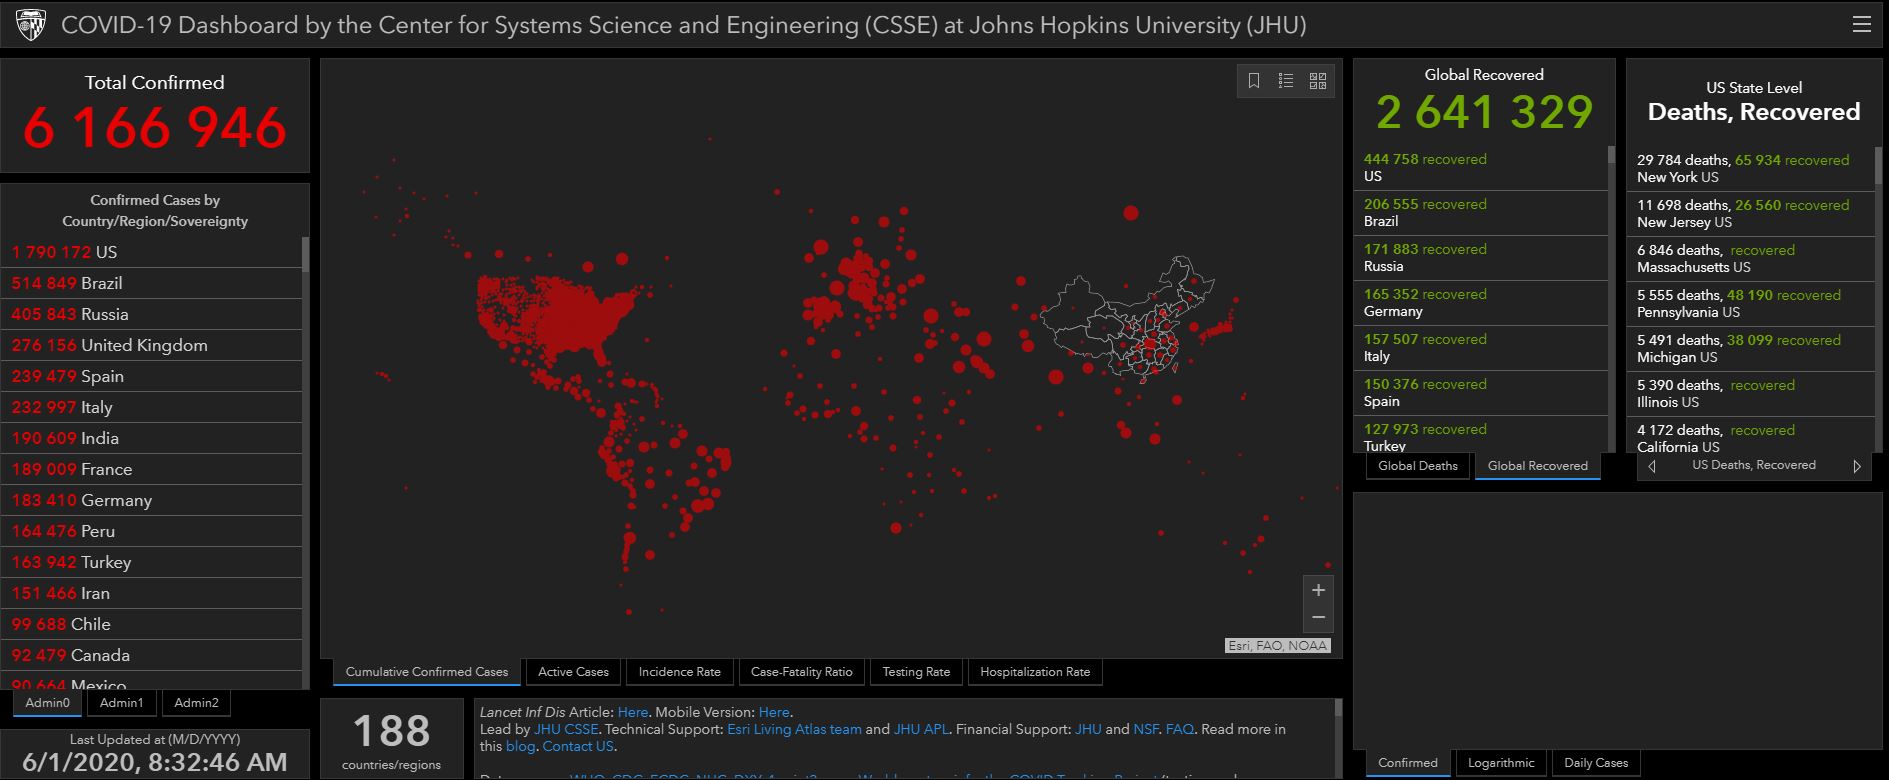This screenshot has width=1889, height=780.
Task: Zoom out on the map
Action: pos(1318,617)
